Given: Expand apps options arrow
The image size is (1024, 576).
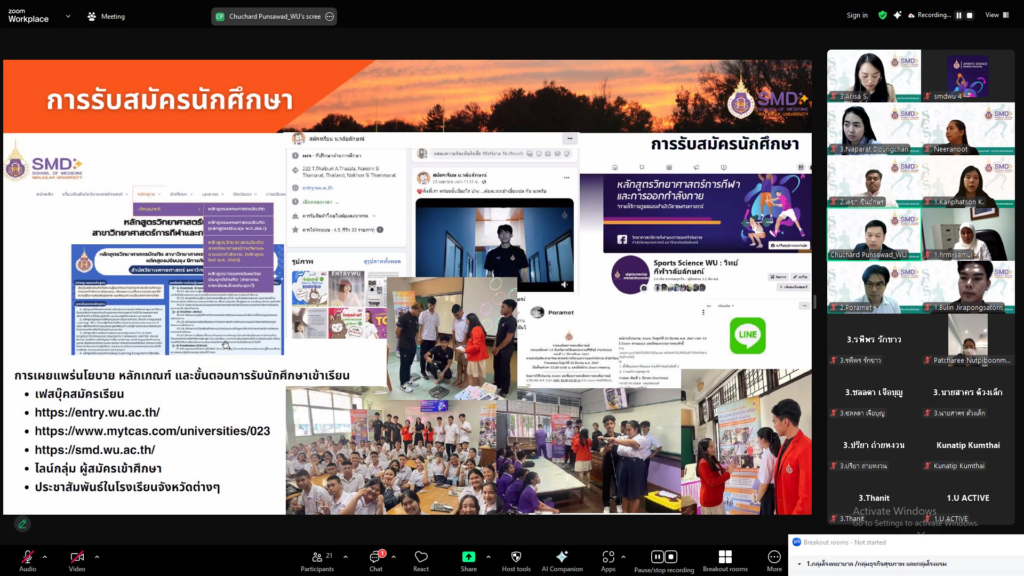Looking at the screenshot, I should 623,557.
